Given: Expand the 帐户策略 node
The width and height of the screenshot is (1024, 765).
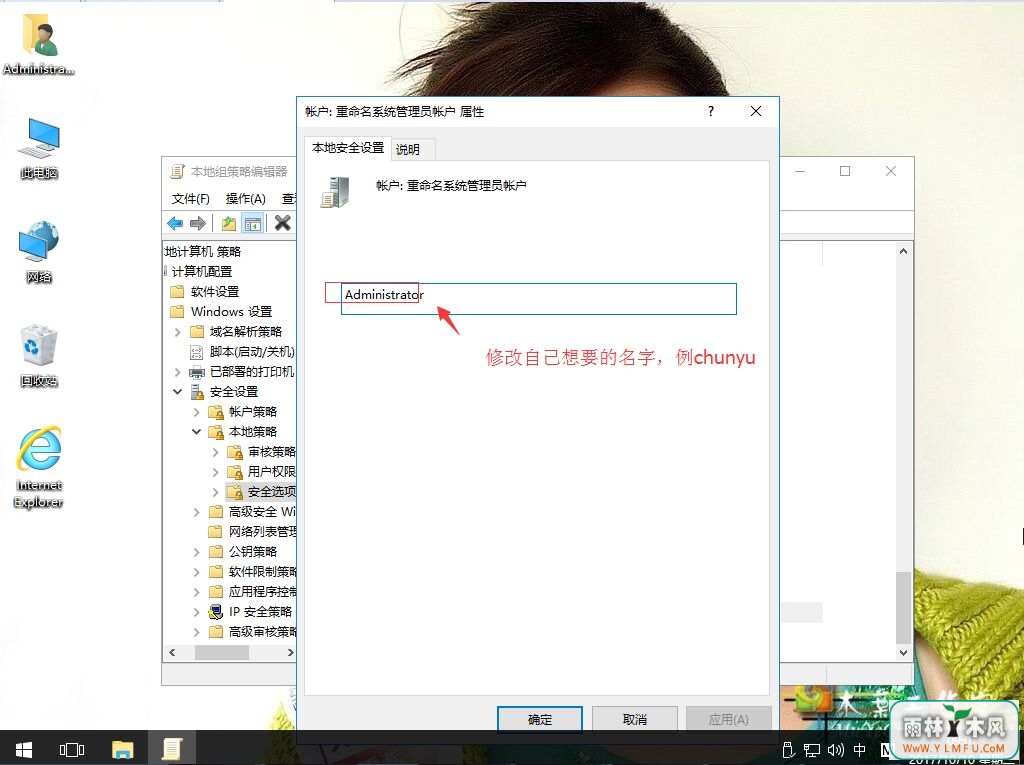Looking at the screenshot, I should 197,412.
